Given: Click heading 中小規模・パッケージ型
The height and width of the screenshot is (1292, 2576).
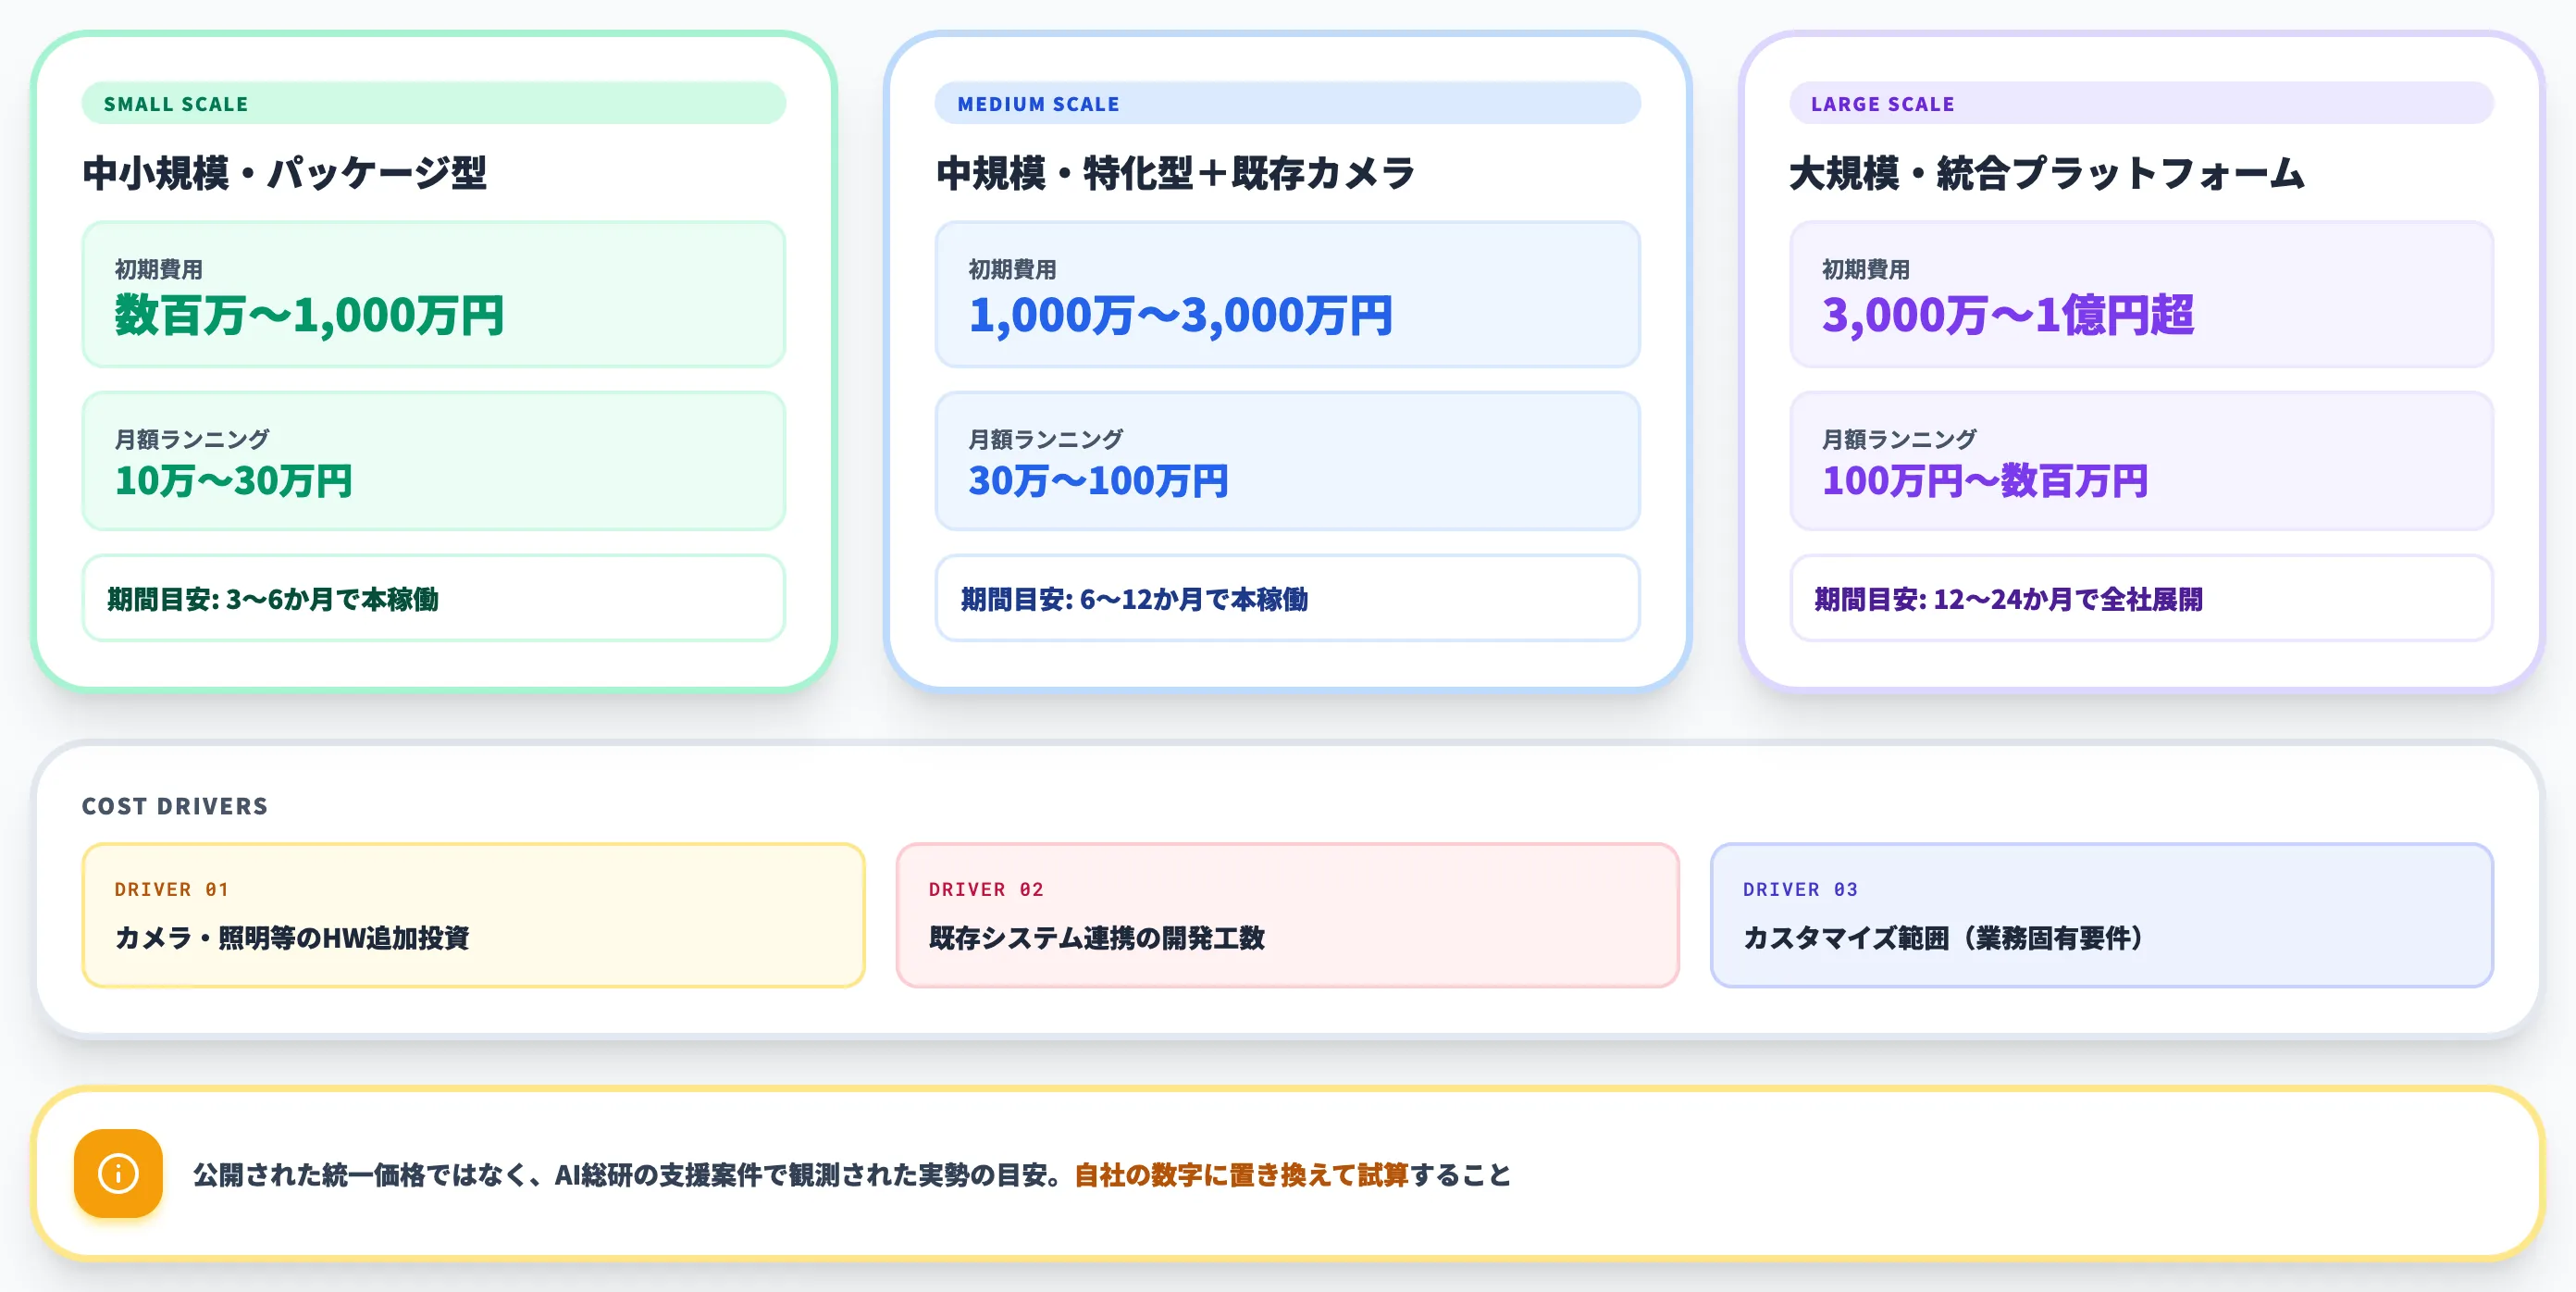Looking at the screenshot, I should [x=284, y=173].
